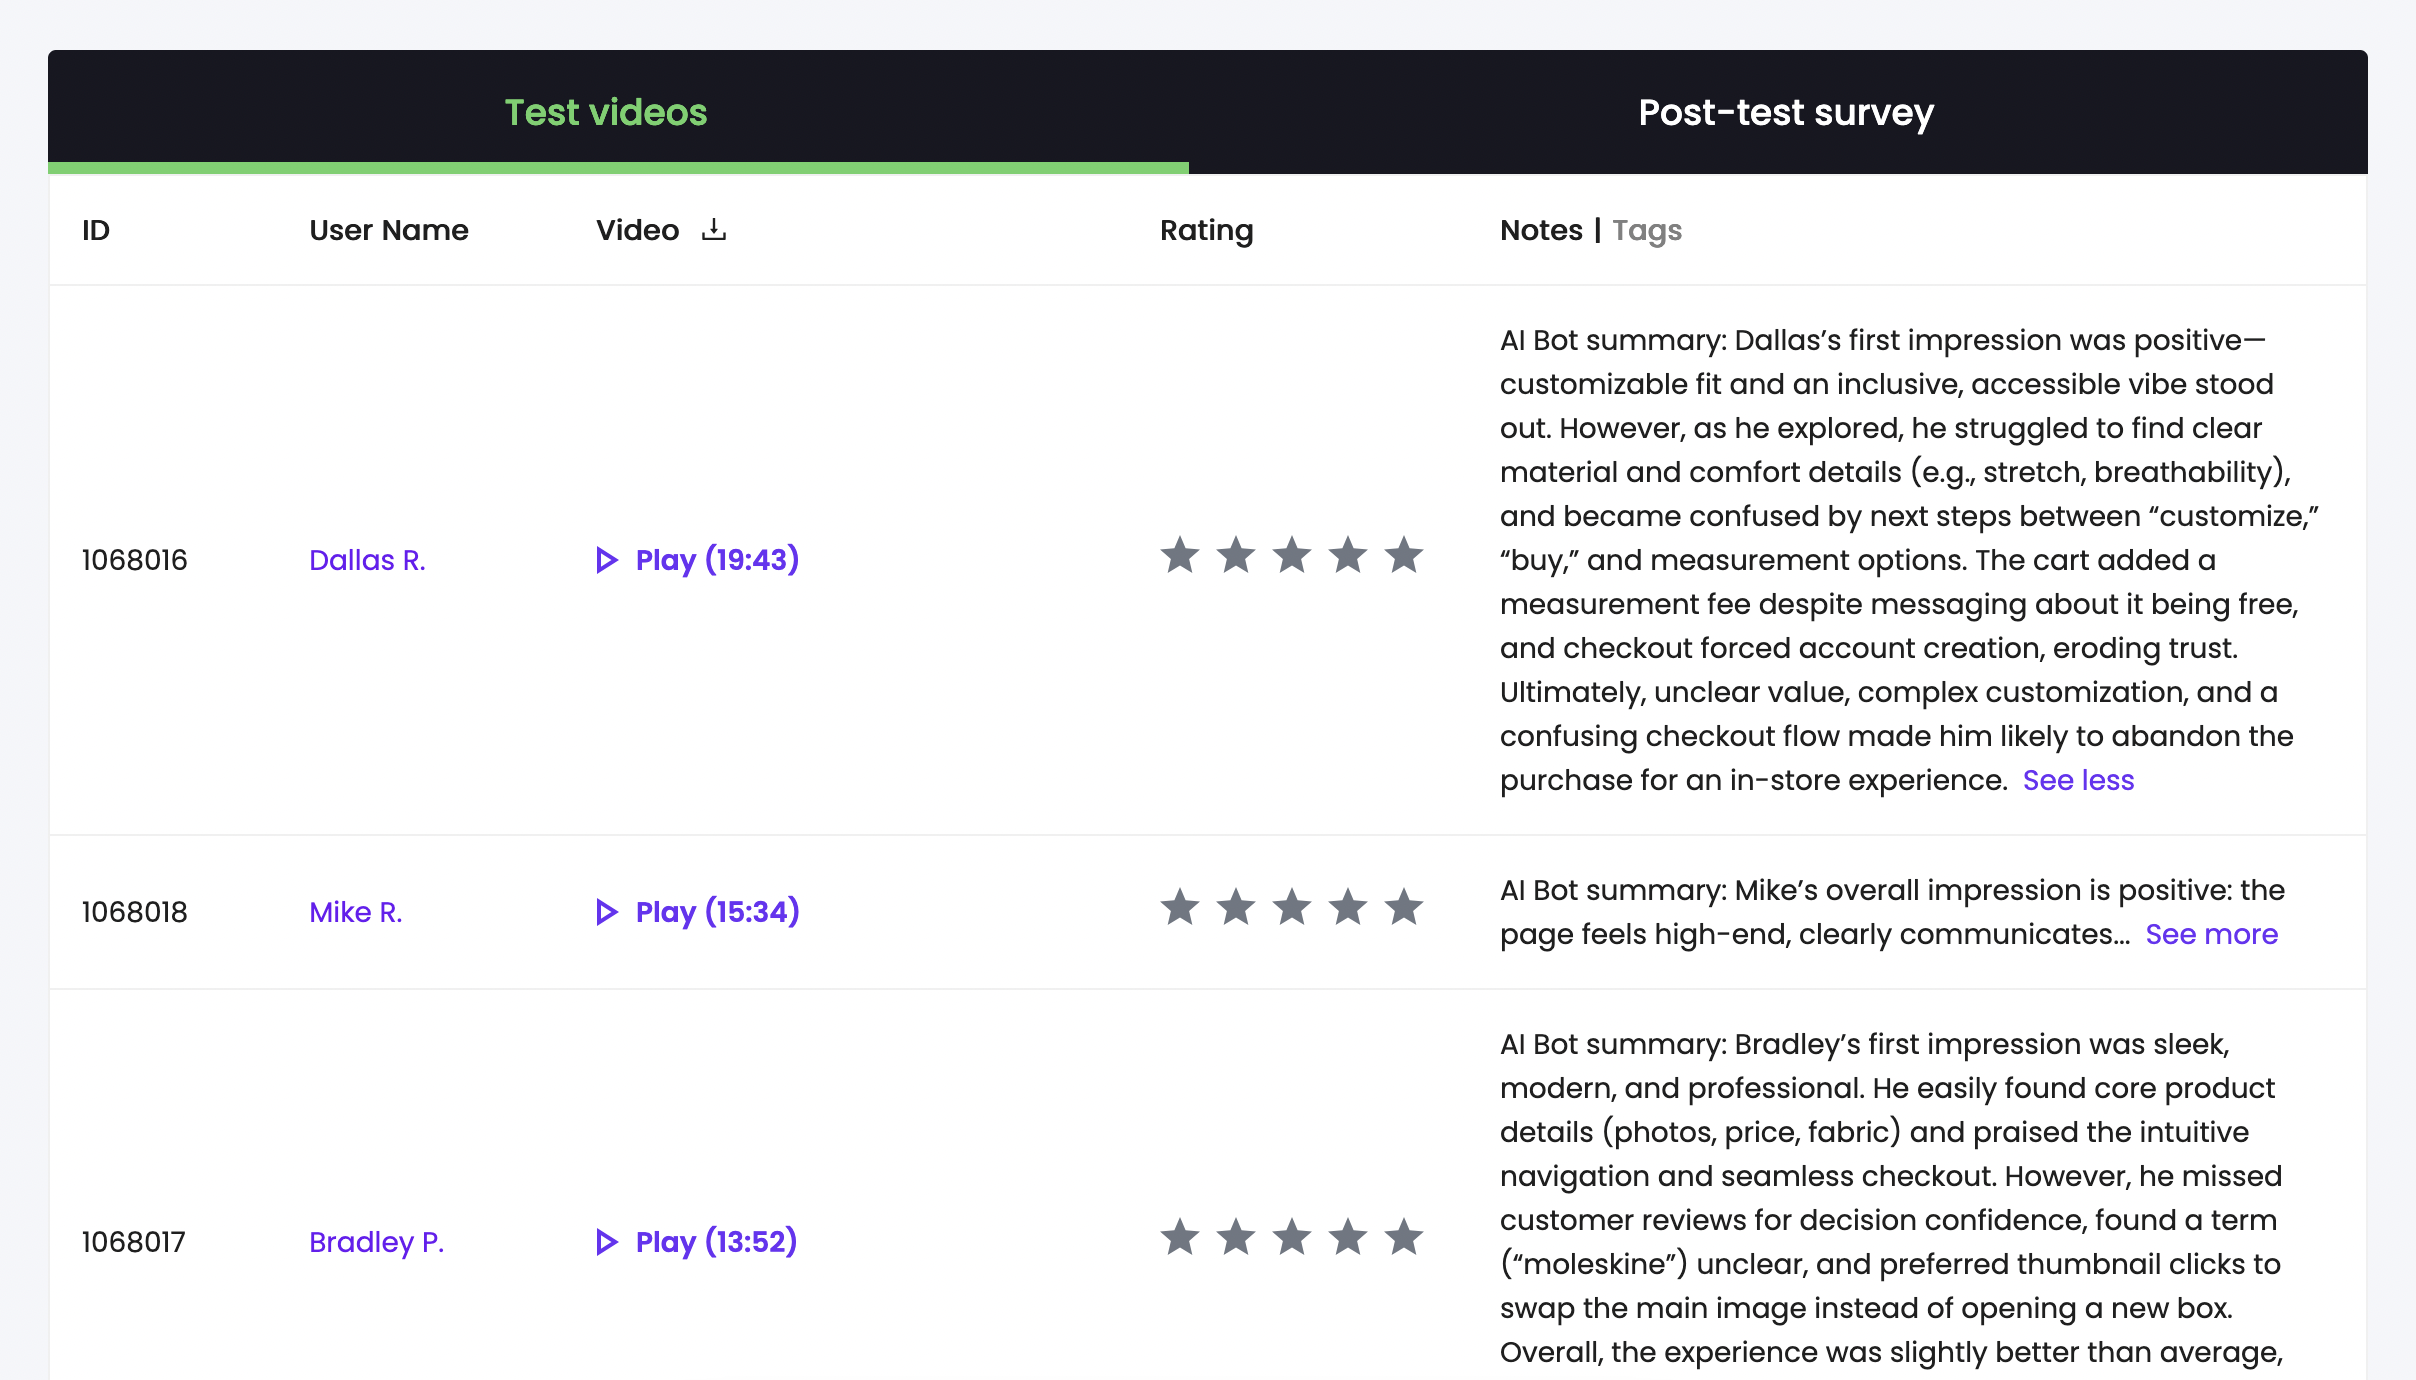Play Dallas R.'s 19:43 video
The height and width of the screenshot is (1380, 2416).
tap(698, 560)
